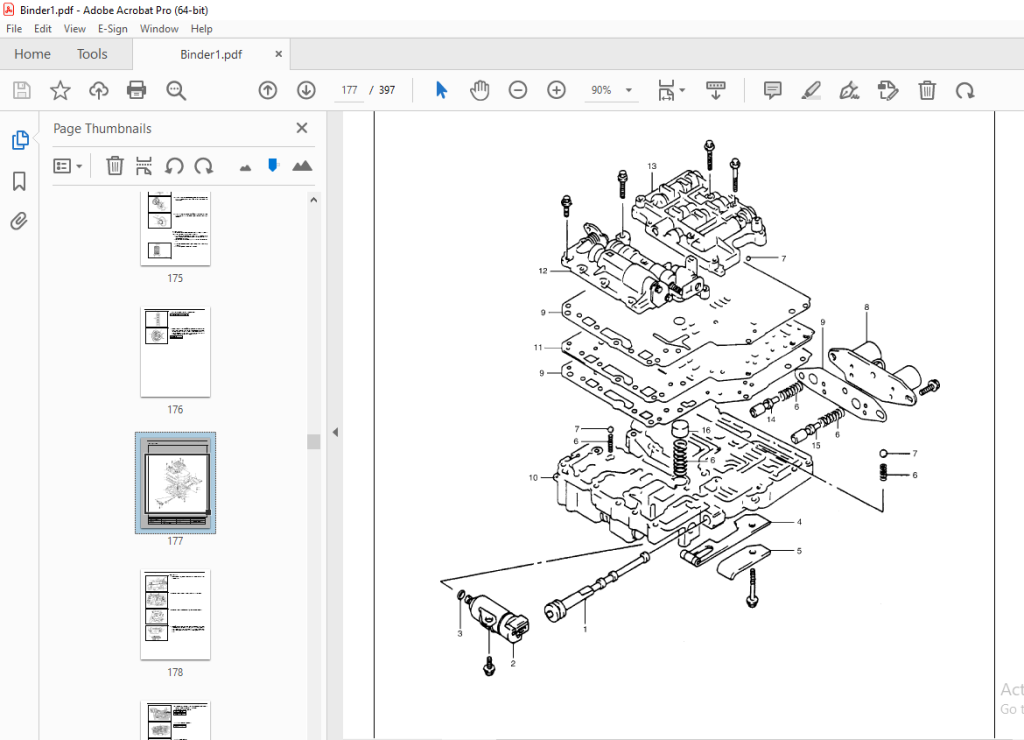Add a comment sticky note
This screenshot has height=740, width=1024.
[x=773, y=90]
